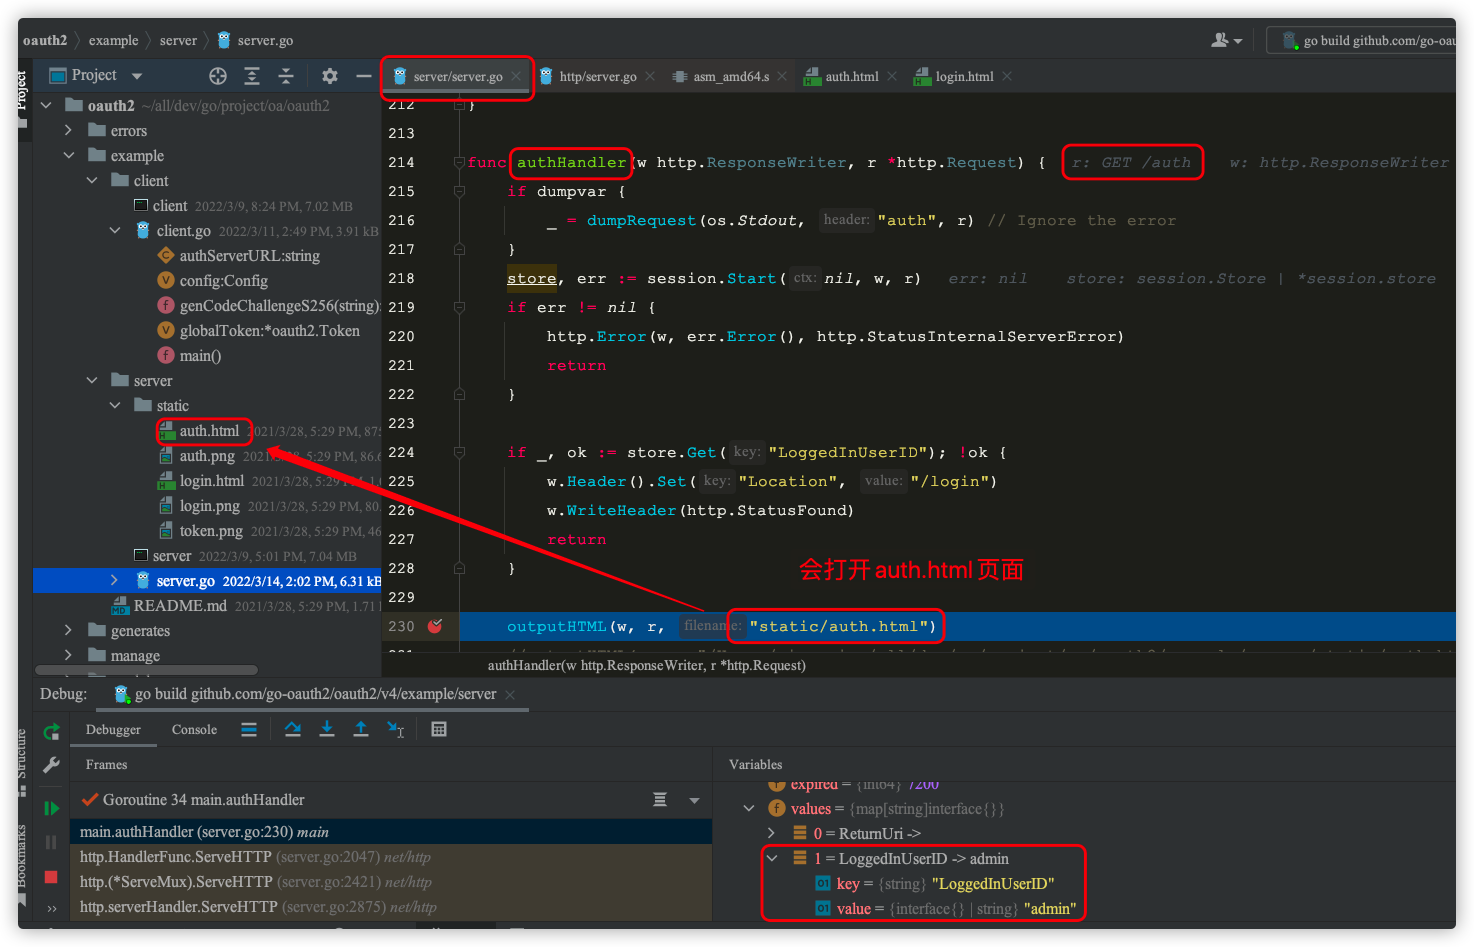Select the main() function under client.go
Screen dimensions: 1474x947
(200, 356)
